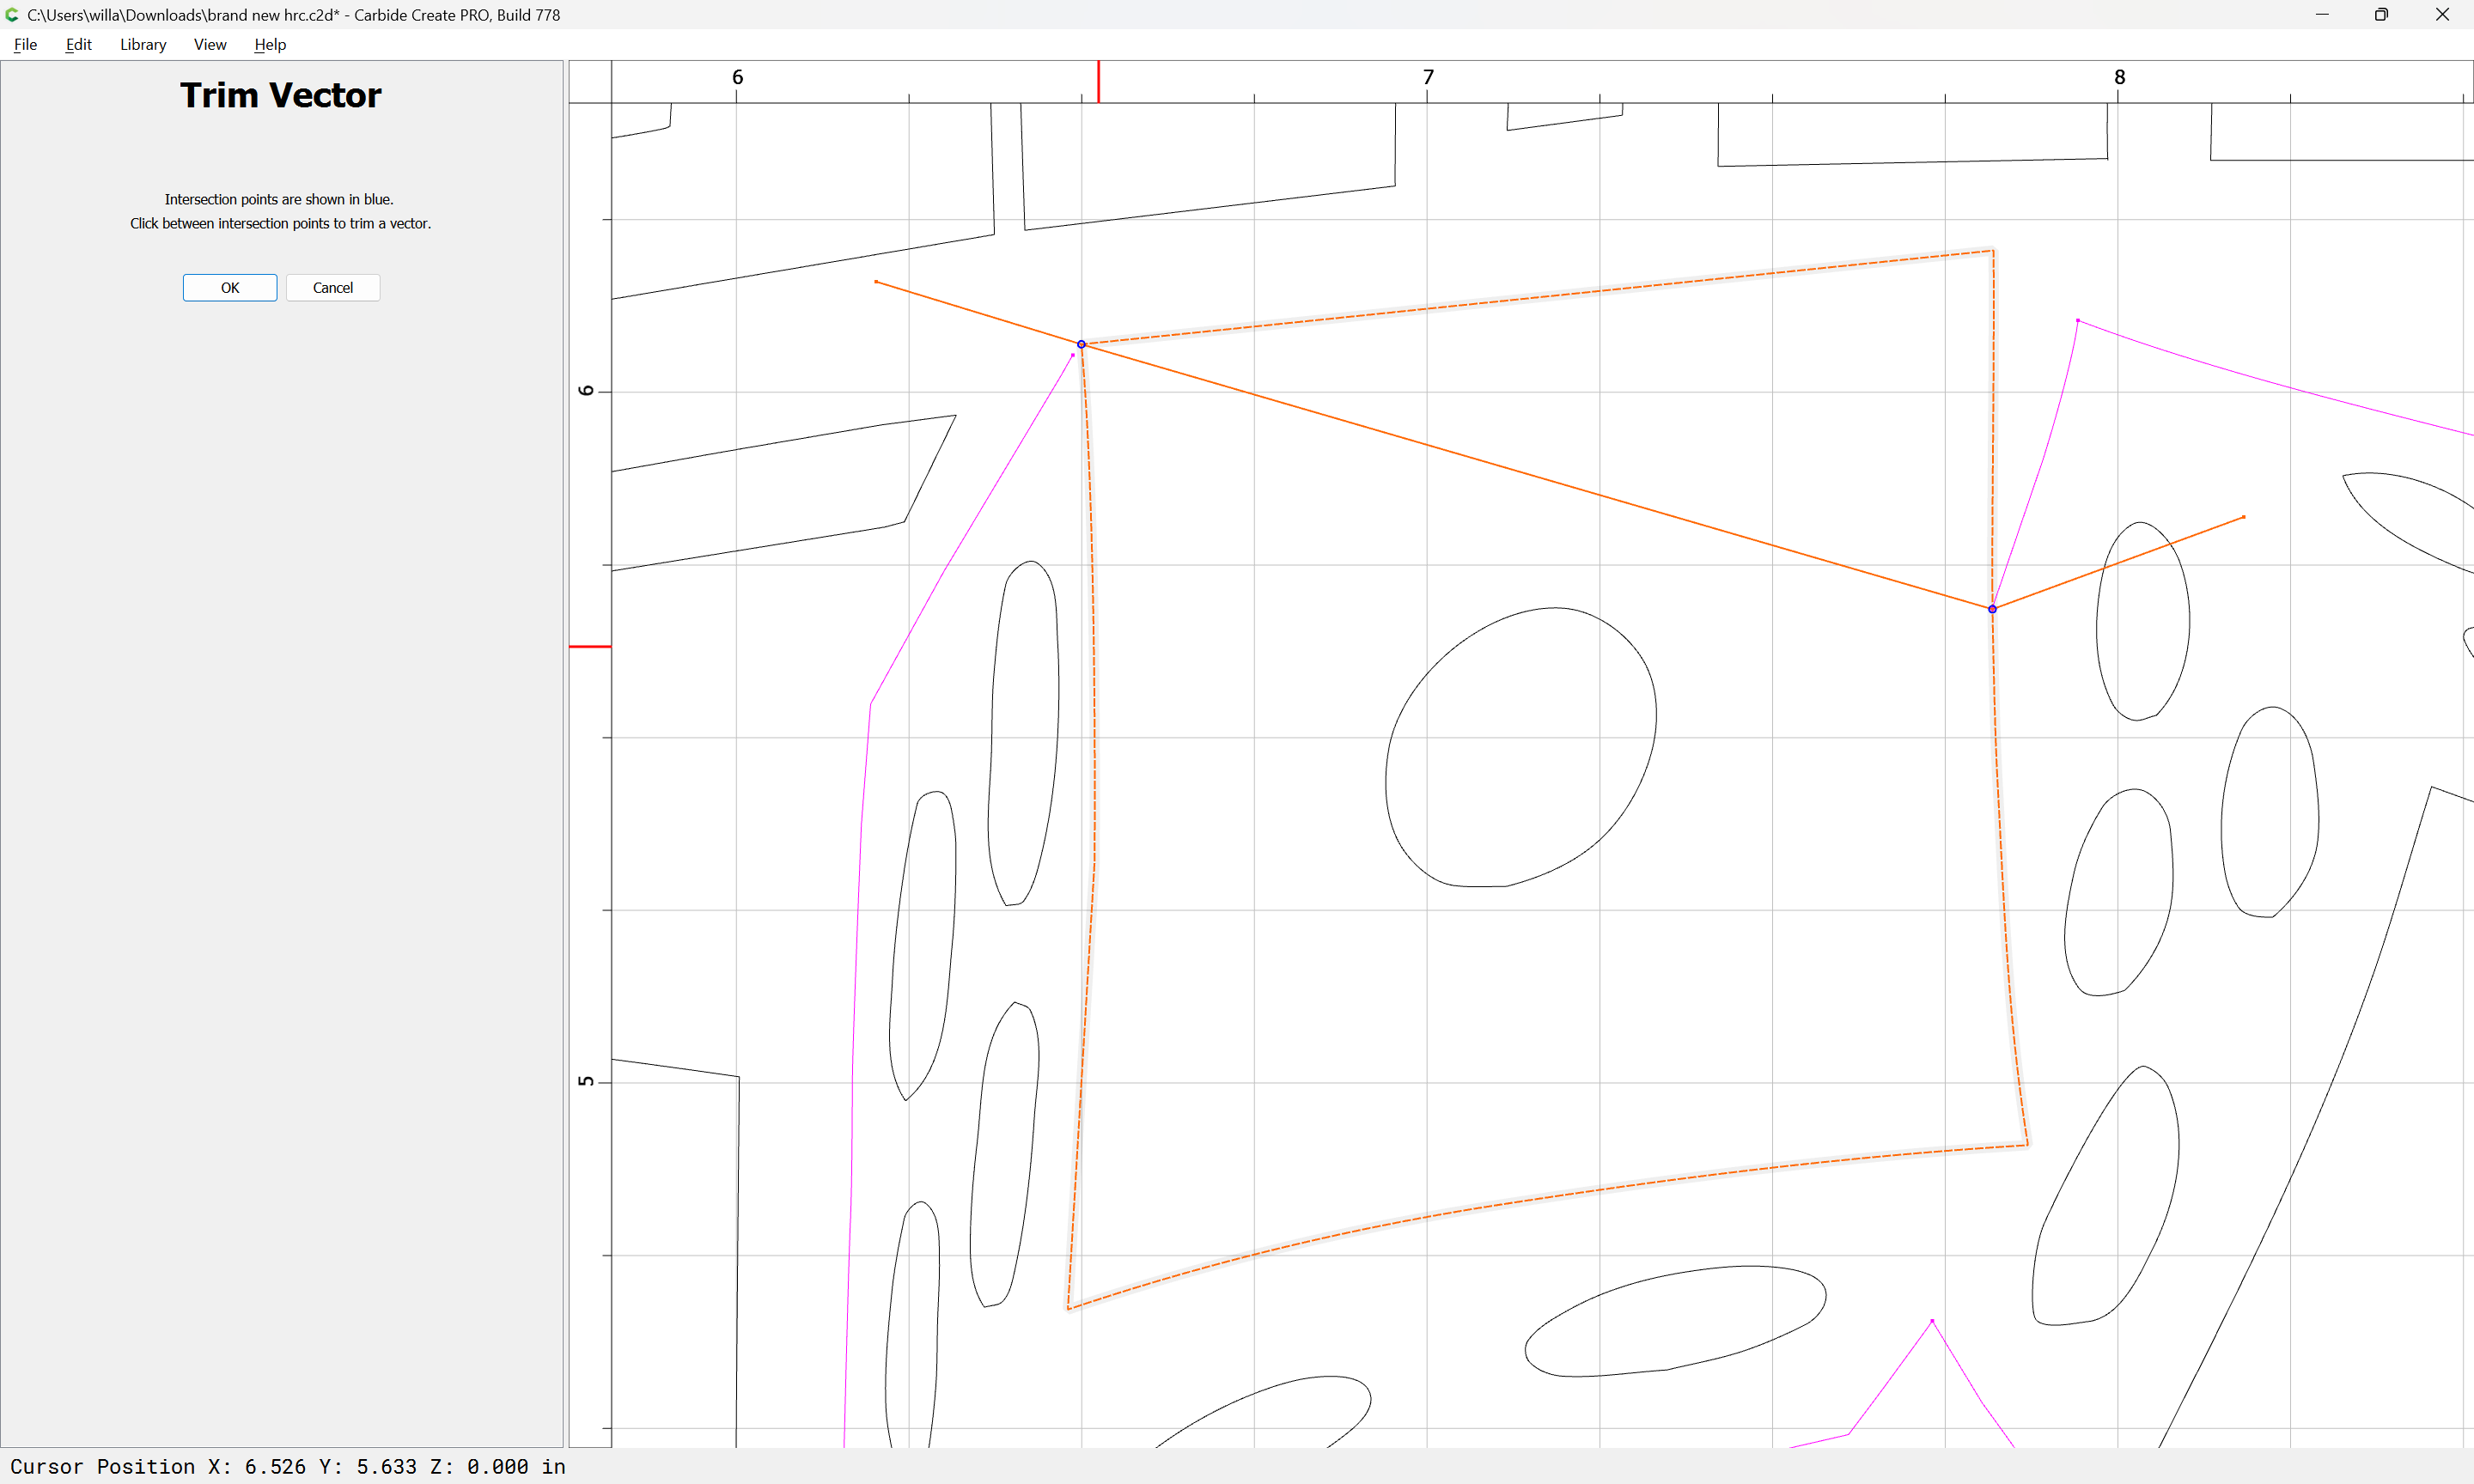The height and width of the screenshot is (1484, 2474).
Task: Click the ruler label 7 on the top ruler
Action: point(1428,77)
